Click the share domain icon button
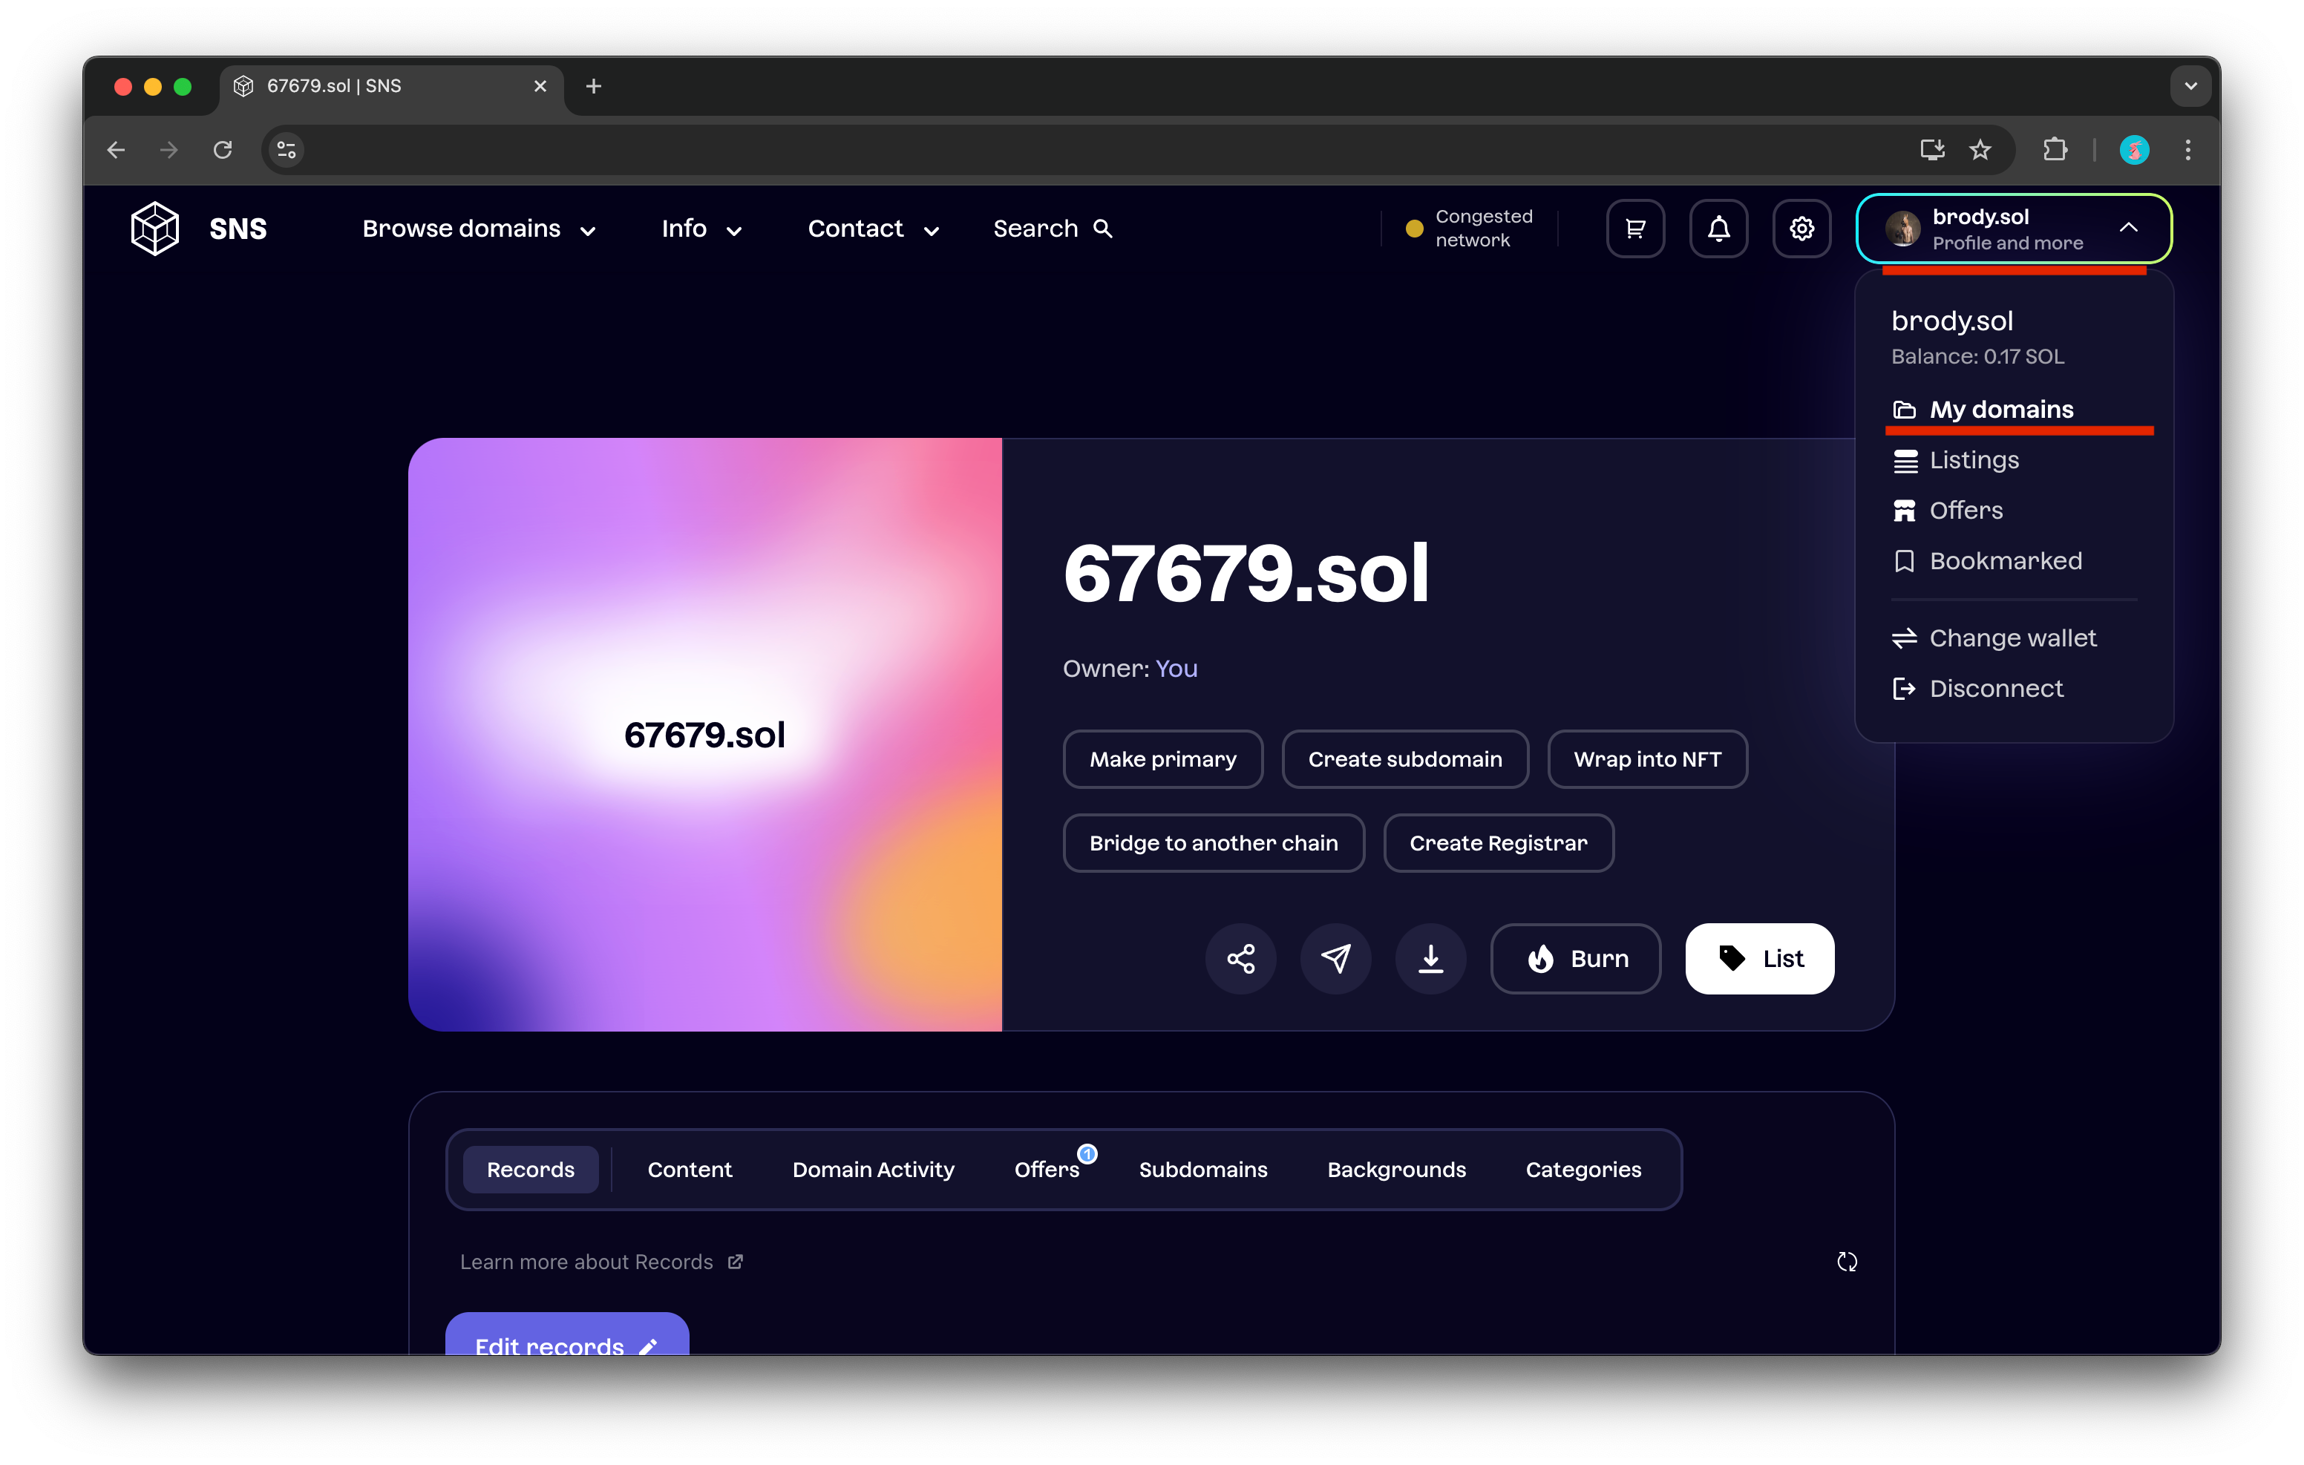Viewport: 2304px width, 1465px height. pos(1240,958)
